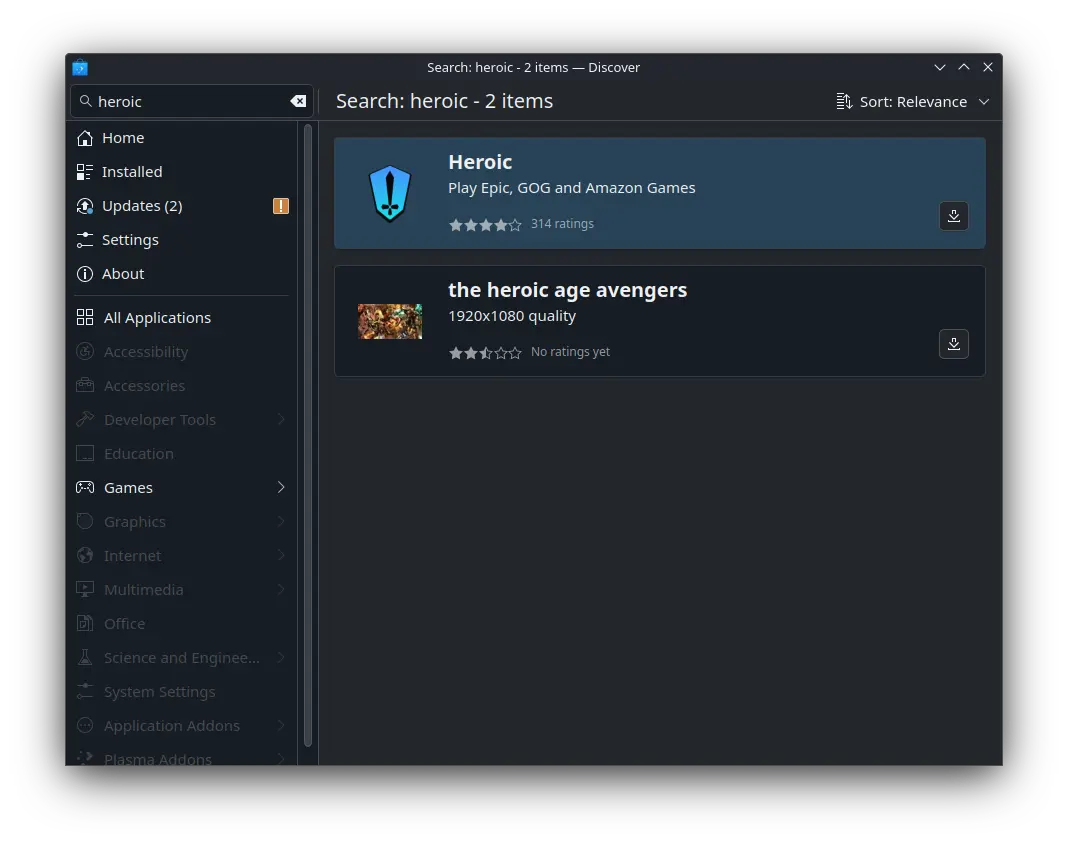This screenshot has height=843, width=1068.
Task: Click the Updates icon in sidebar
Action: (x=85, y=206)
